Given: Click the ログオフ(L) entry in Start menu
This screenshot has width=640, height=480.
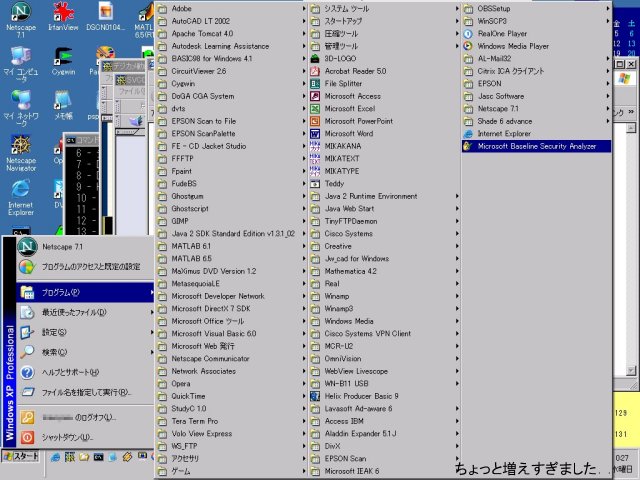Looking at the screenshot, I should (x=85, y=418).
